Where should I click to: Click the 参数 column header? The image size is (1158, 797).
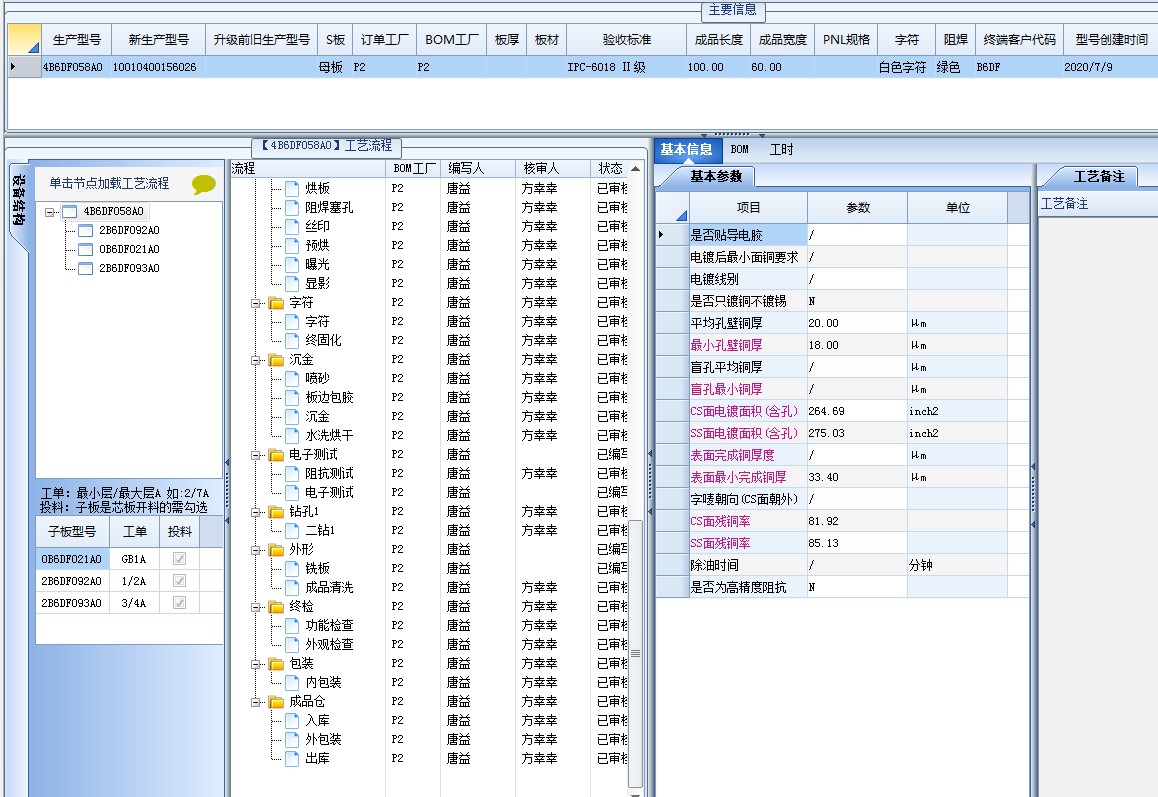click(857, 208)
